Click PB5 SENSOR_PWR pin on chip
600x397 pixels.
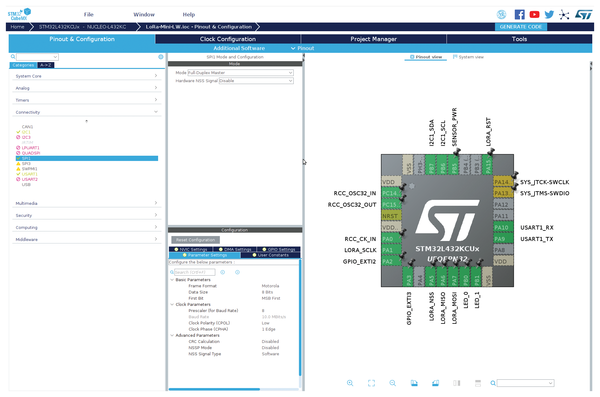point(453,165)
